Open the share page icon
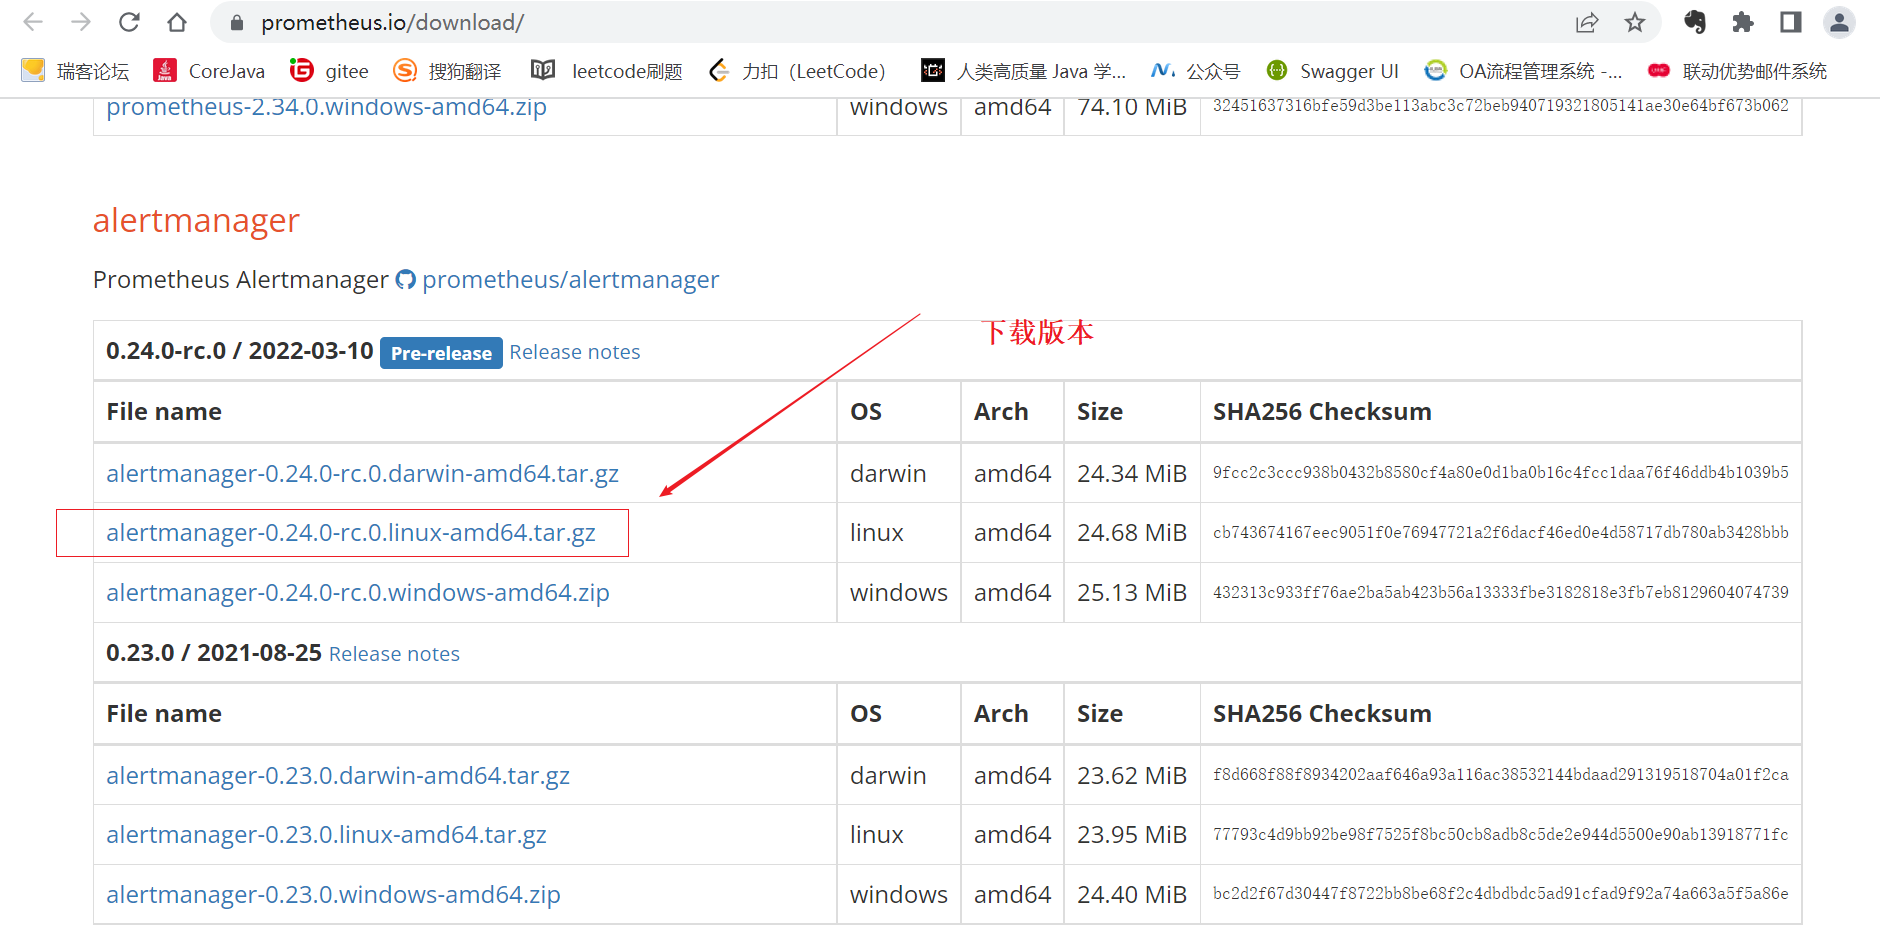Image resolution: width=1880 pixels, height=929 pixels. coord(1587,22)
